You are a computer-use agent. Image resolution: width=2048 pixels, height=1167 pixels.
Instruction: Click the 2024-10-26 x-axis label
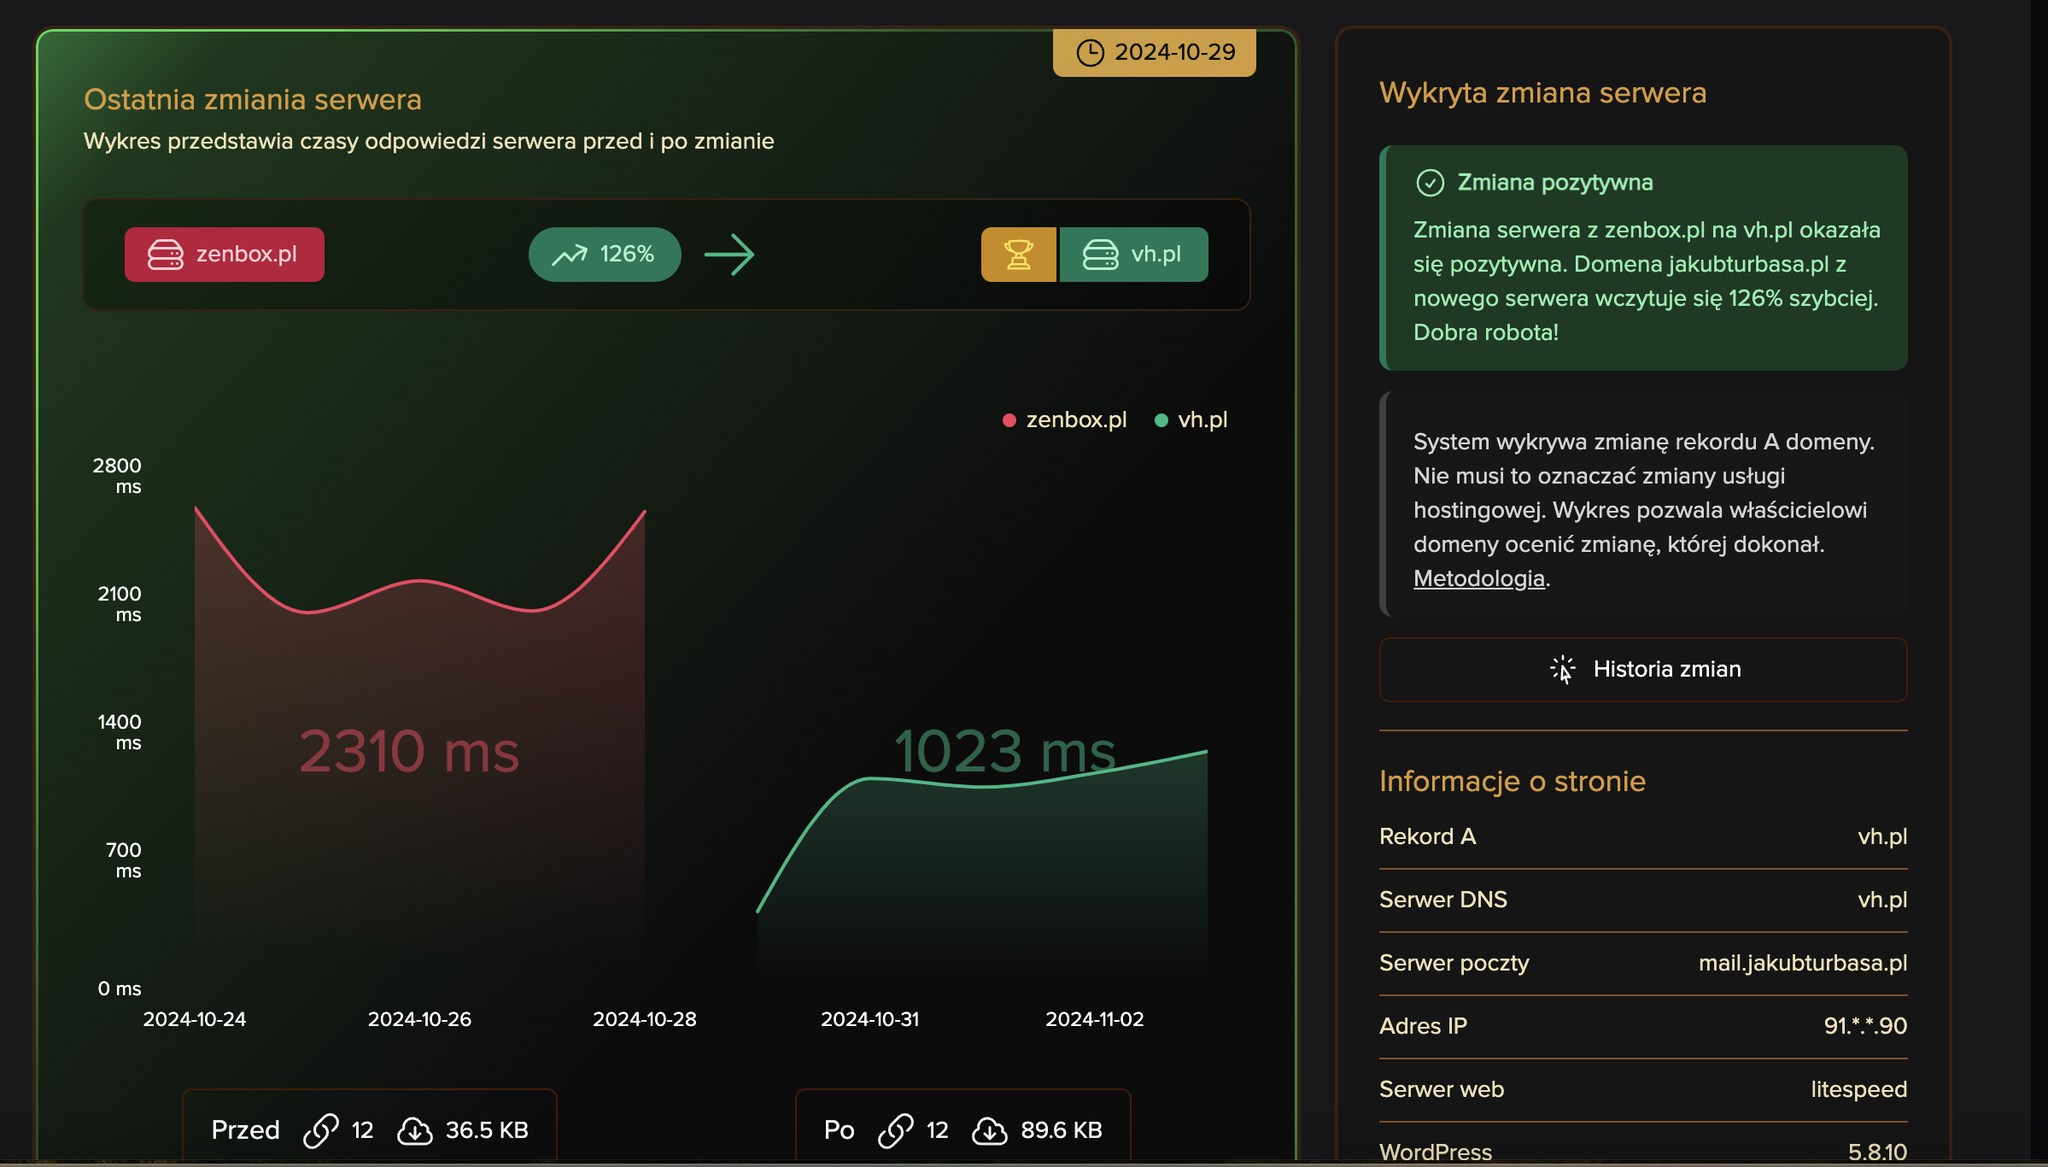click(x=419, y=1019)
